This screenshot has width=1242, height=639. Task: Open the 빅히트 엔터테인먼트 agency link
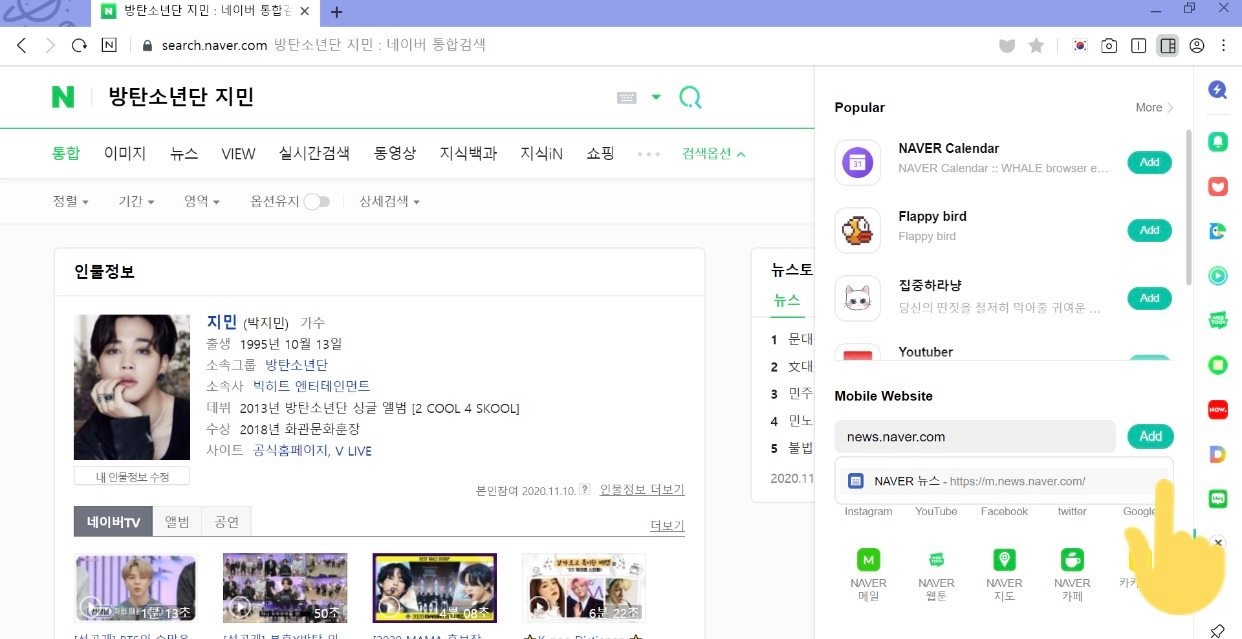(311, 386)
